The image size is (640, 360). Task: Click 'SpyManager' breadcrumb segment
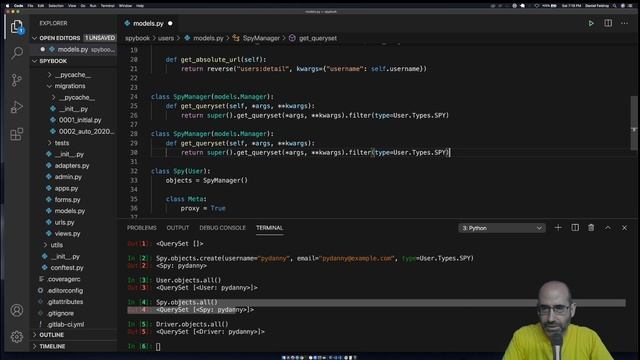click(x=261, y=38)
